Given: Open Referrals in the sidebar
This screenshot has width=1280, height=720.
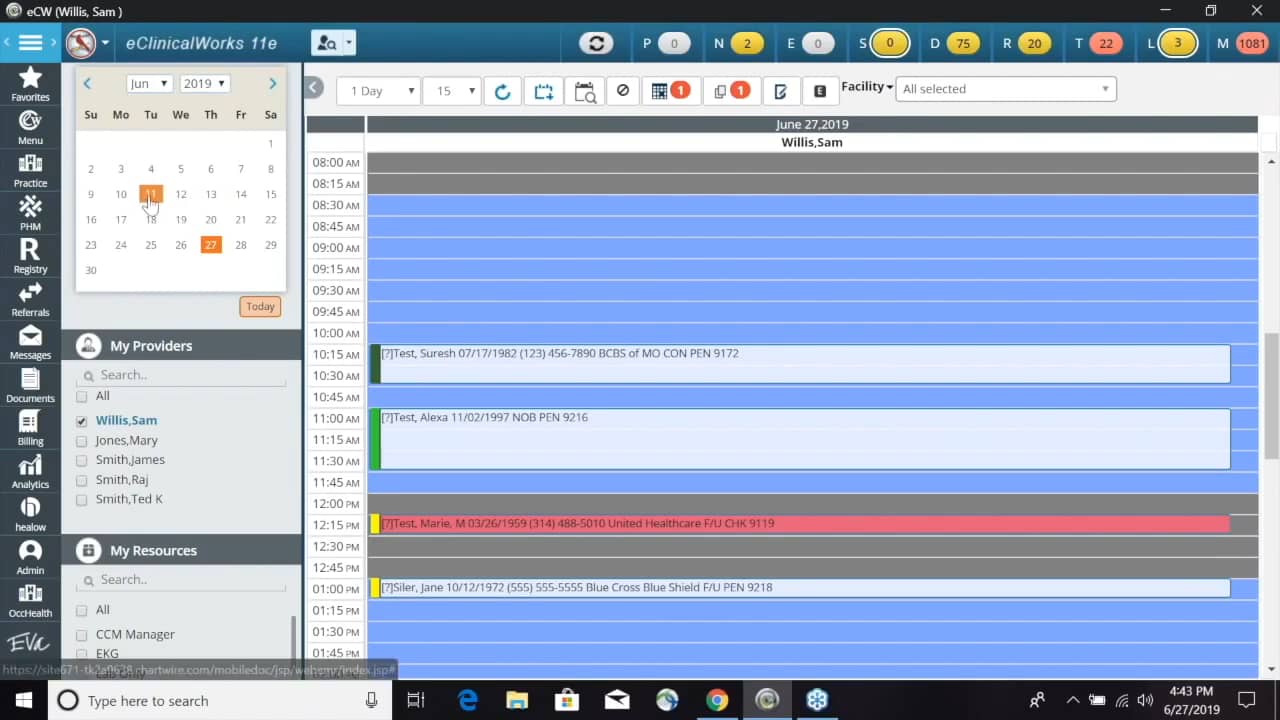Looking at the screenshot, I should 30,299.
